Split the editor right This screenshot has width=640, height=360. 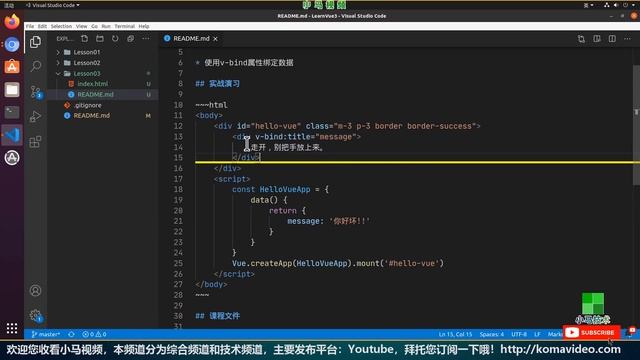[x=612, y=39]
